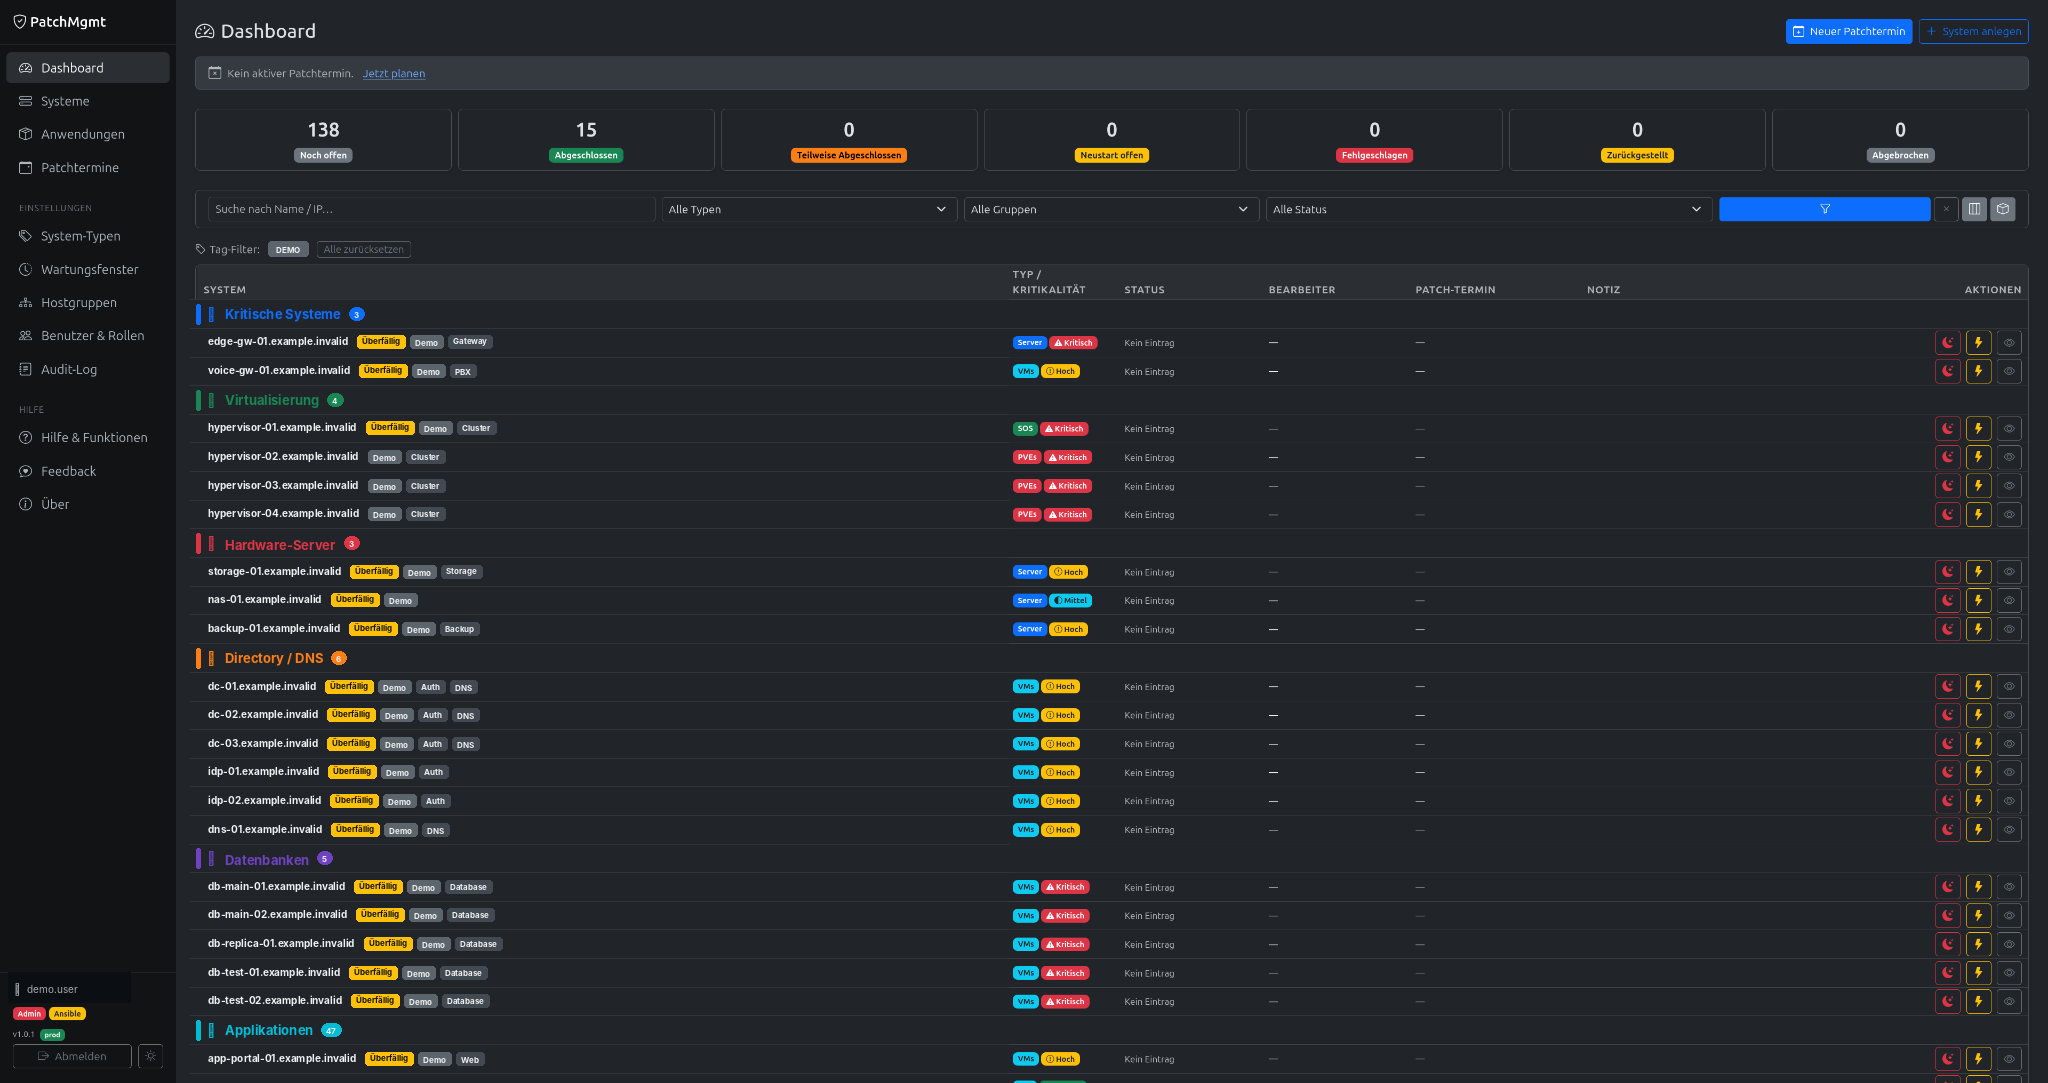This screenshot has width=2048, height=1083.
Task: Click Neuer Patchtermin button
Action: click(x=1849, y=31)
